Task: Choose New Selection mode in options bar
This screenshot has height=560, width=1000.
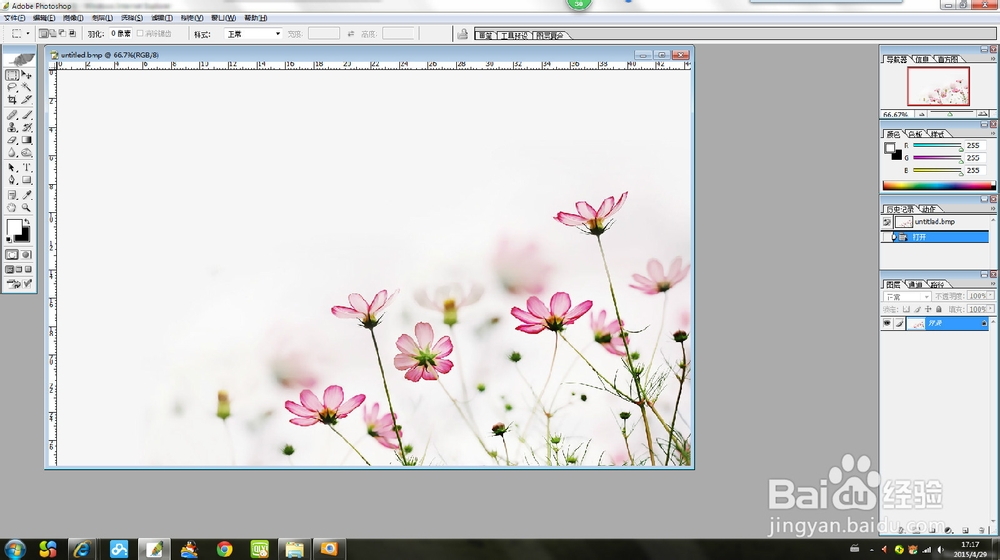Action: 43,34
